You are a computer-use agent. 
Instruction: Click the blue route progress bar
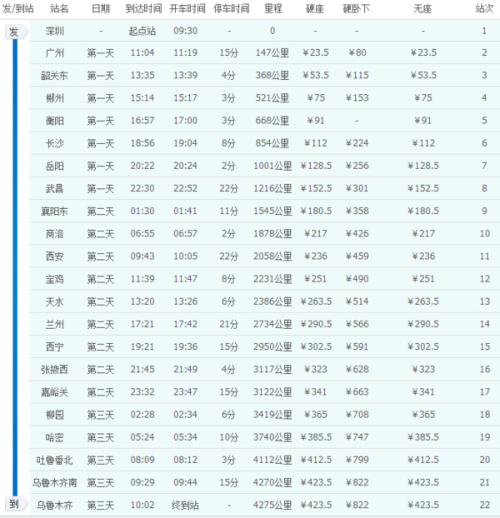click(15, 268)
